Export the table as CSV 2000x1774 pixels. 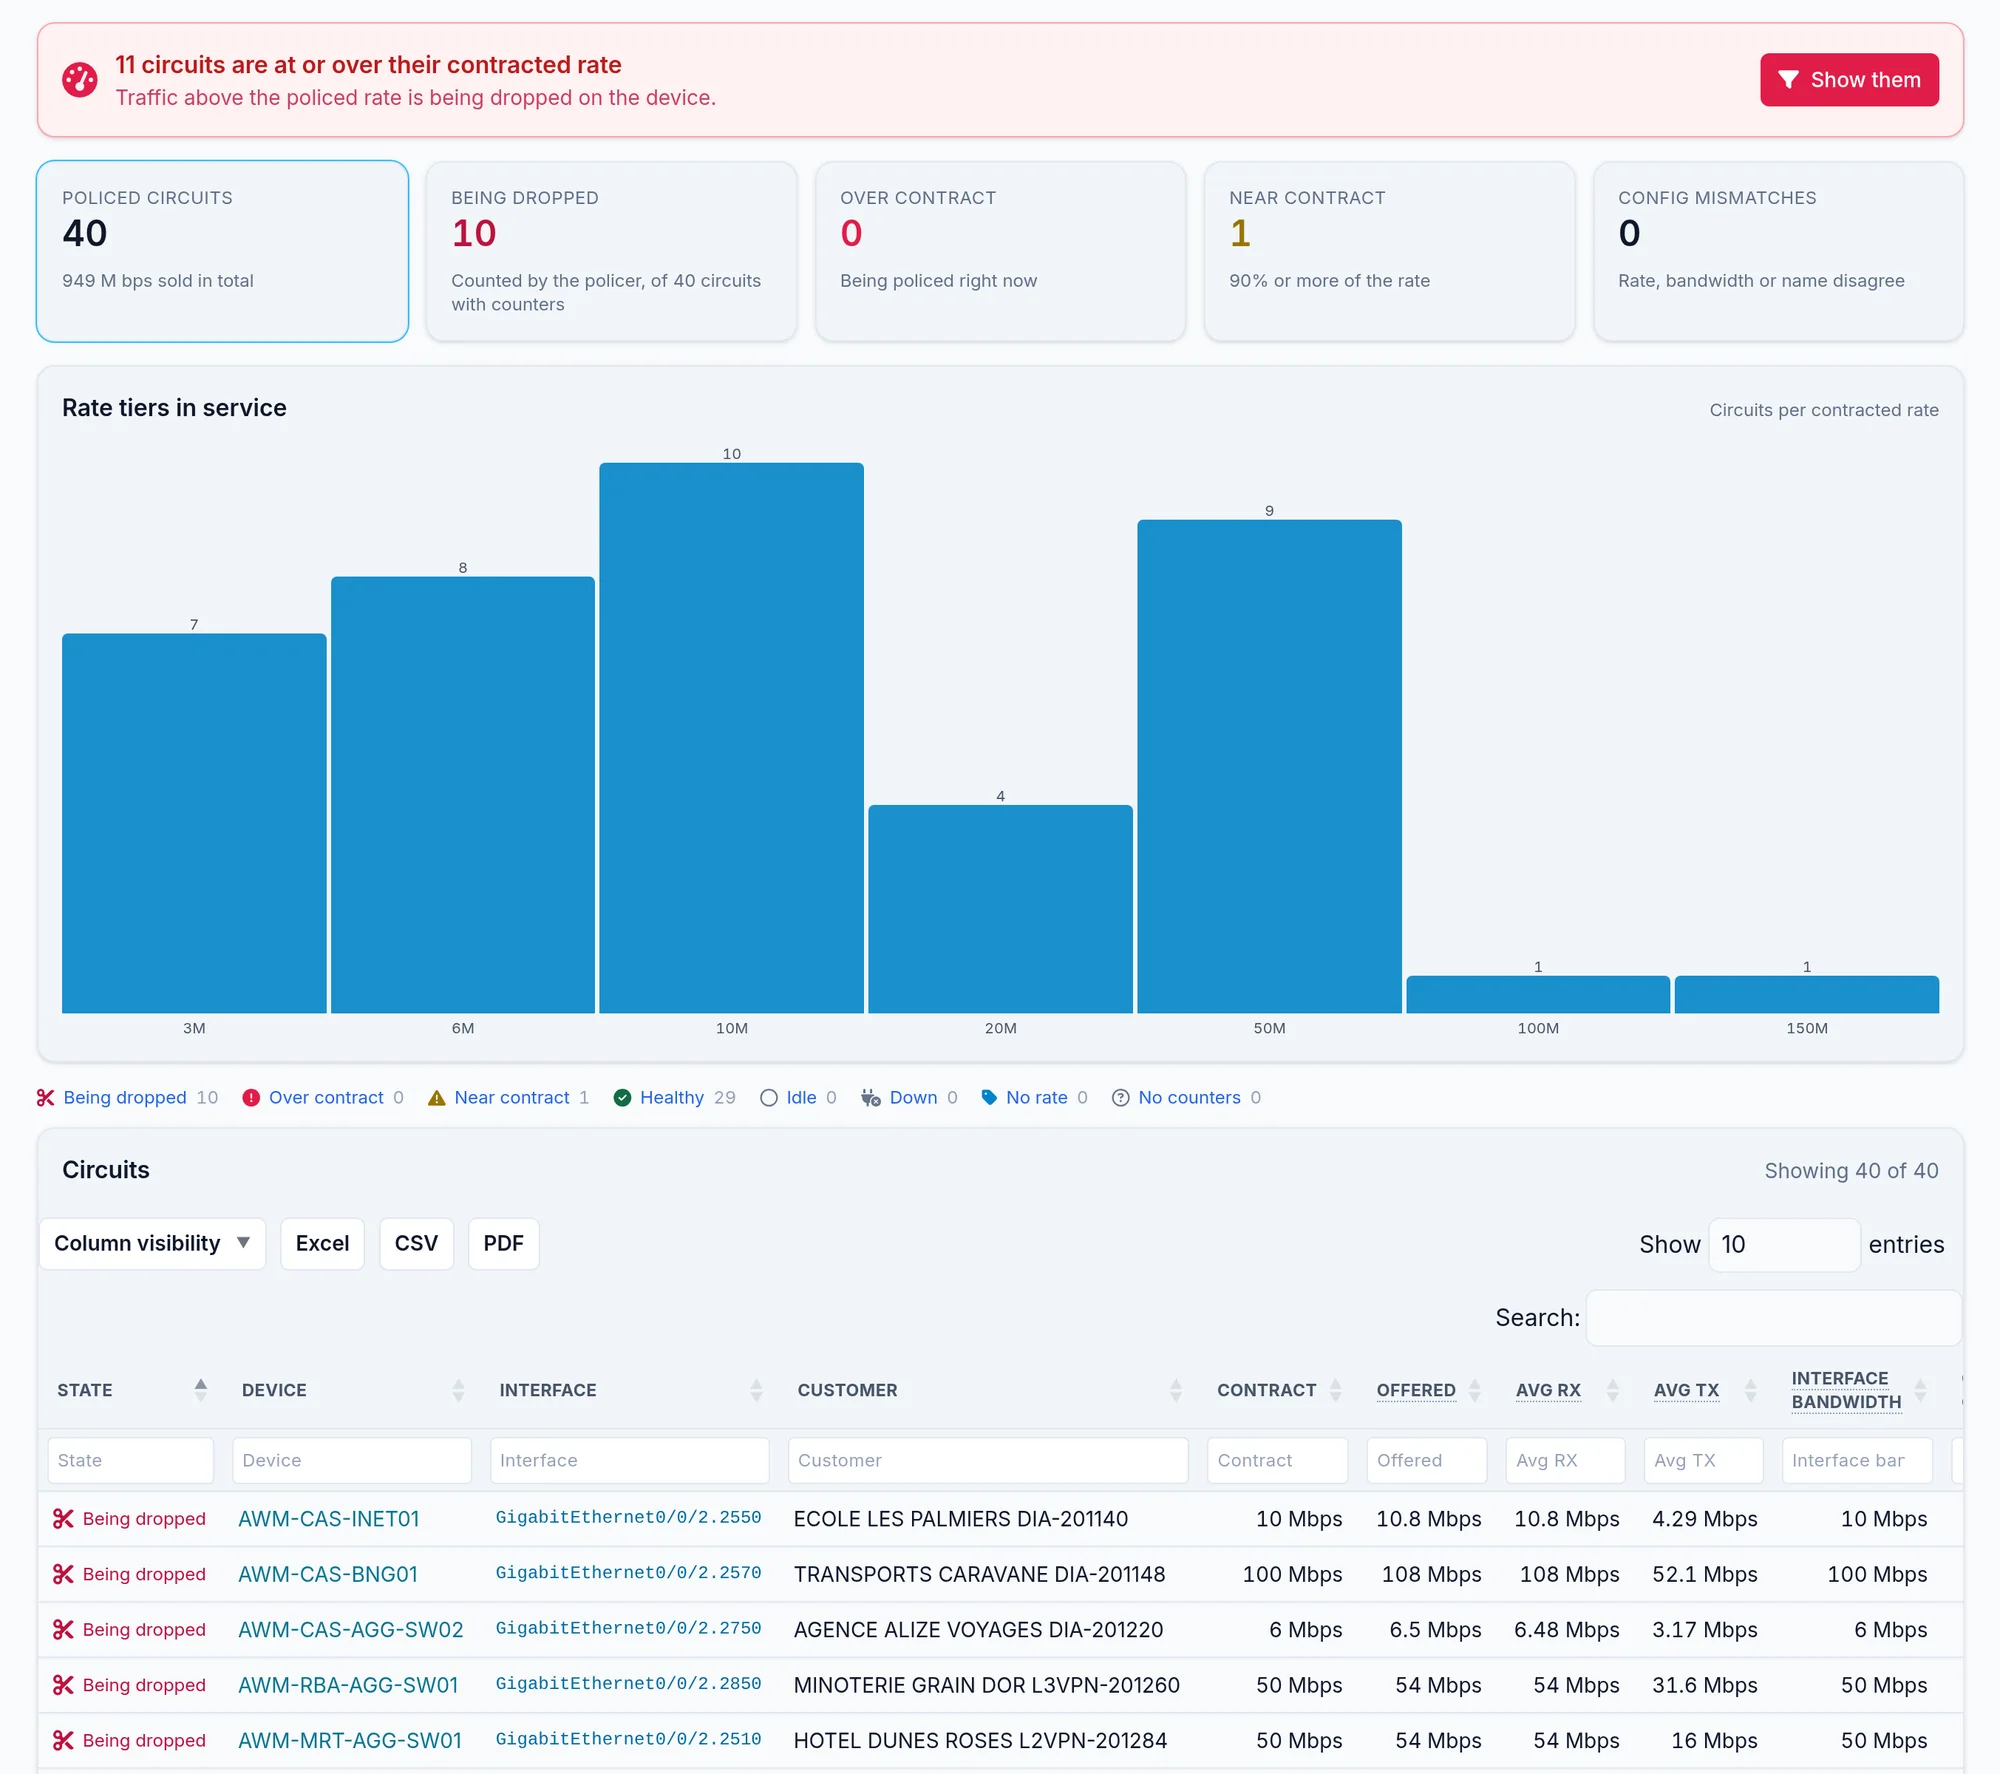(x=416, y=1244)
